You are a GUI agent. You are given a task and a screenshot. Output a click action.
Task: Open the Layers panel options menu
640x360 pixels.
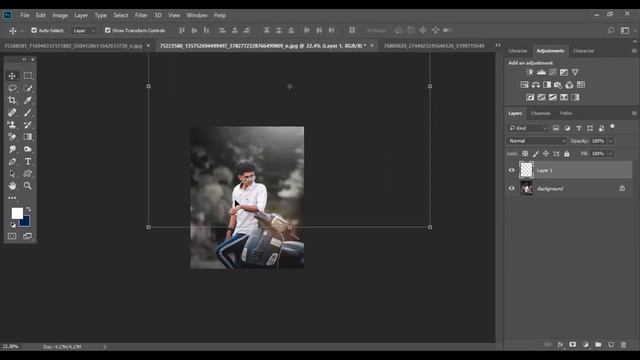(634, 113)
